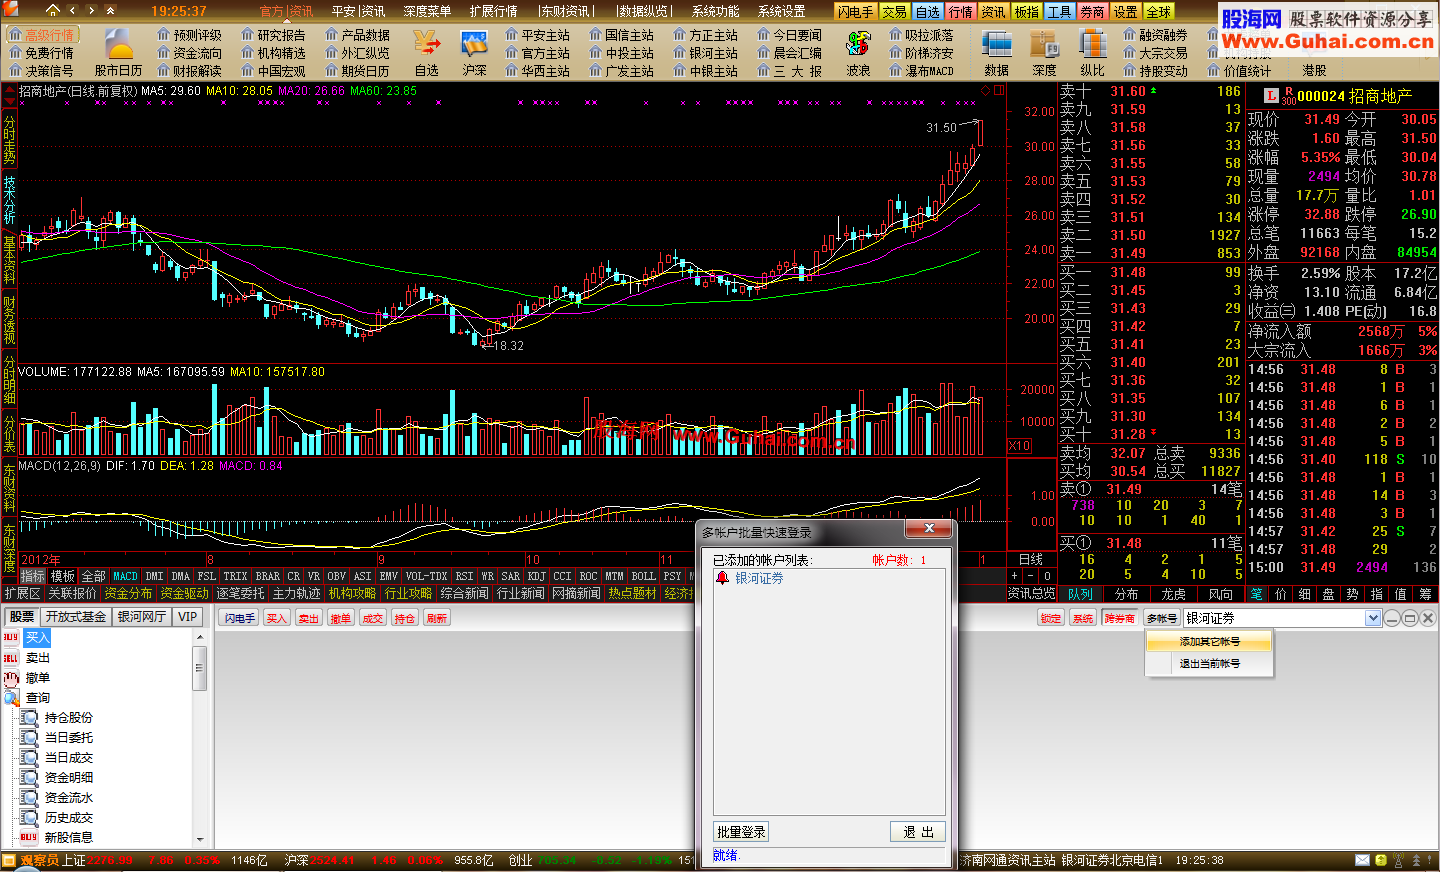The image size is (1440, 872).
Task: Click the 多帐号 multi-account button
Action: coord(1161,618)
